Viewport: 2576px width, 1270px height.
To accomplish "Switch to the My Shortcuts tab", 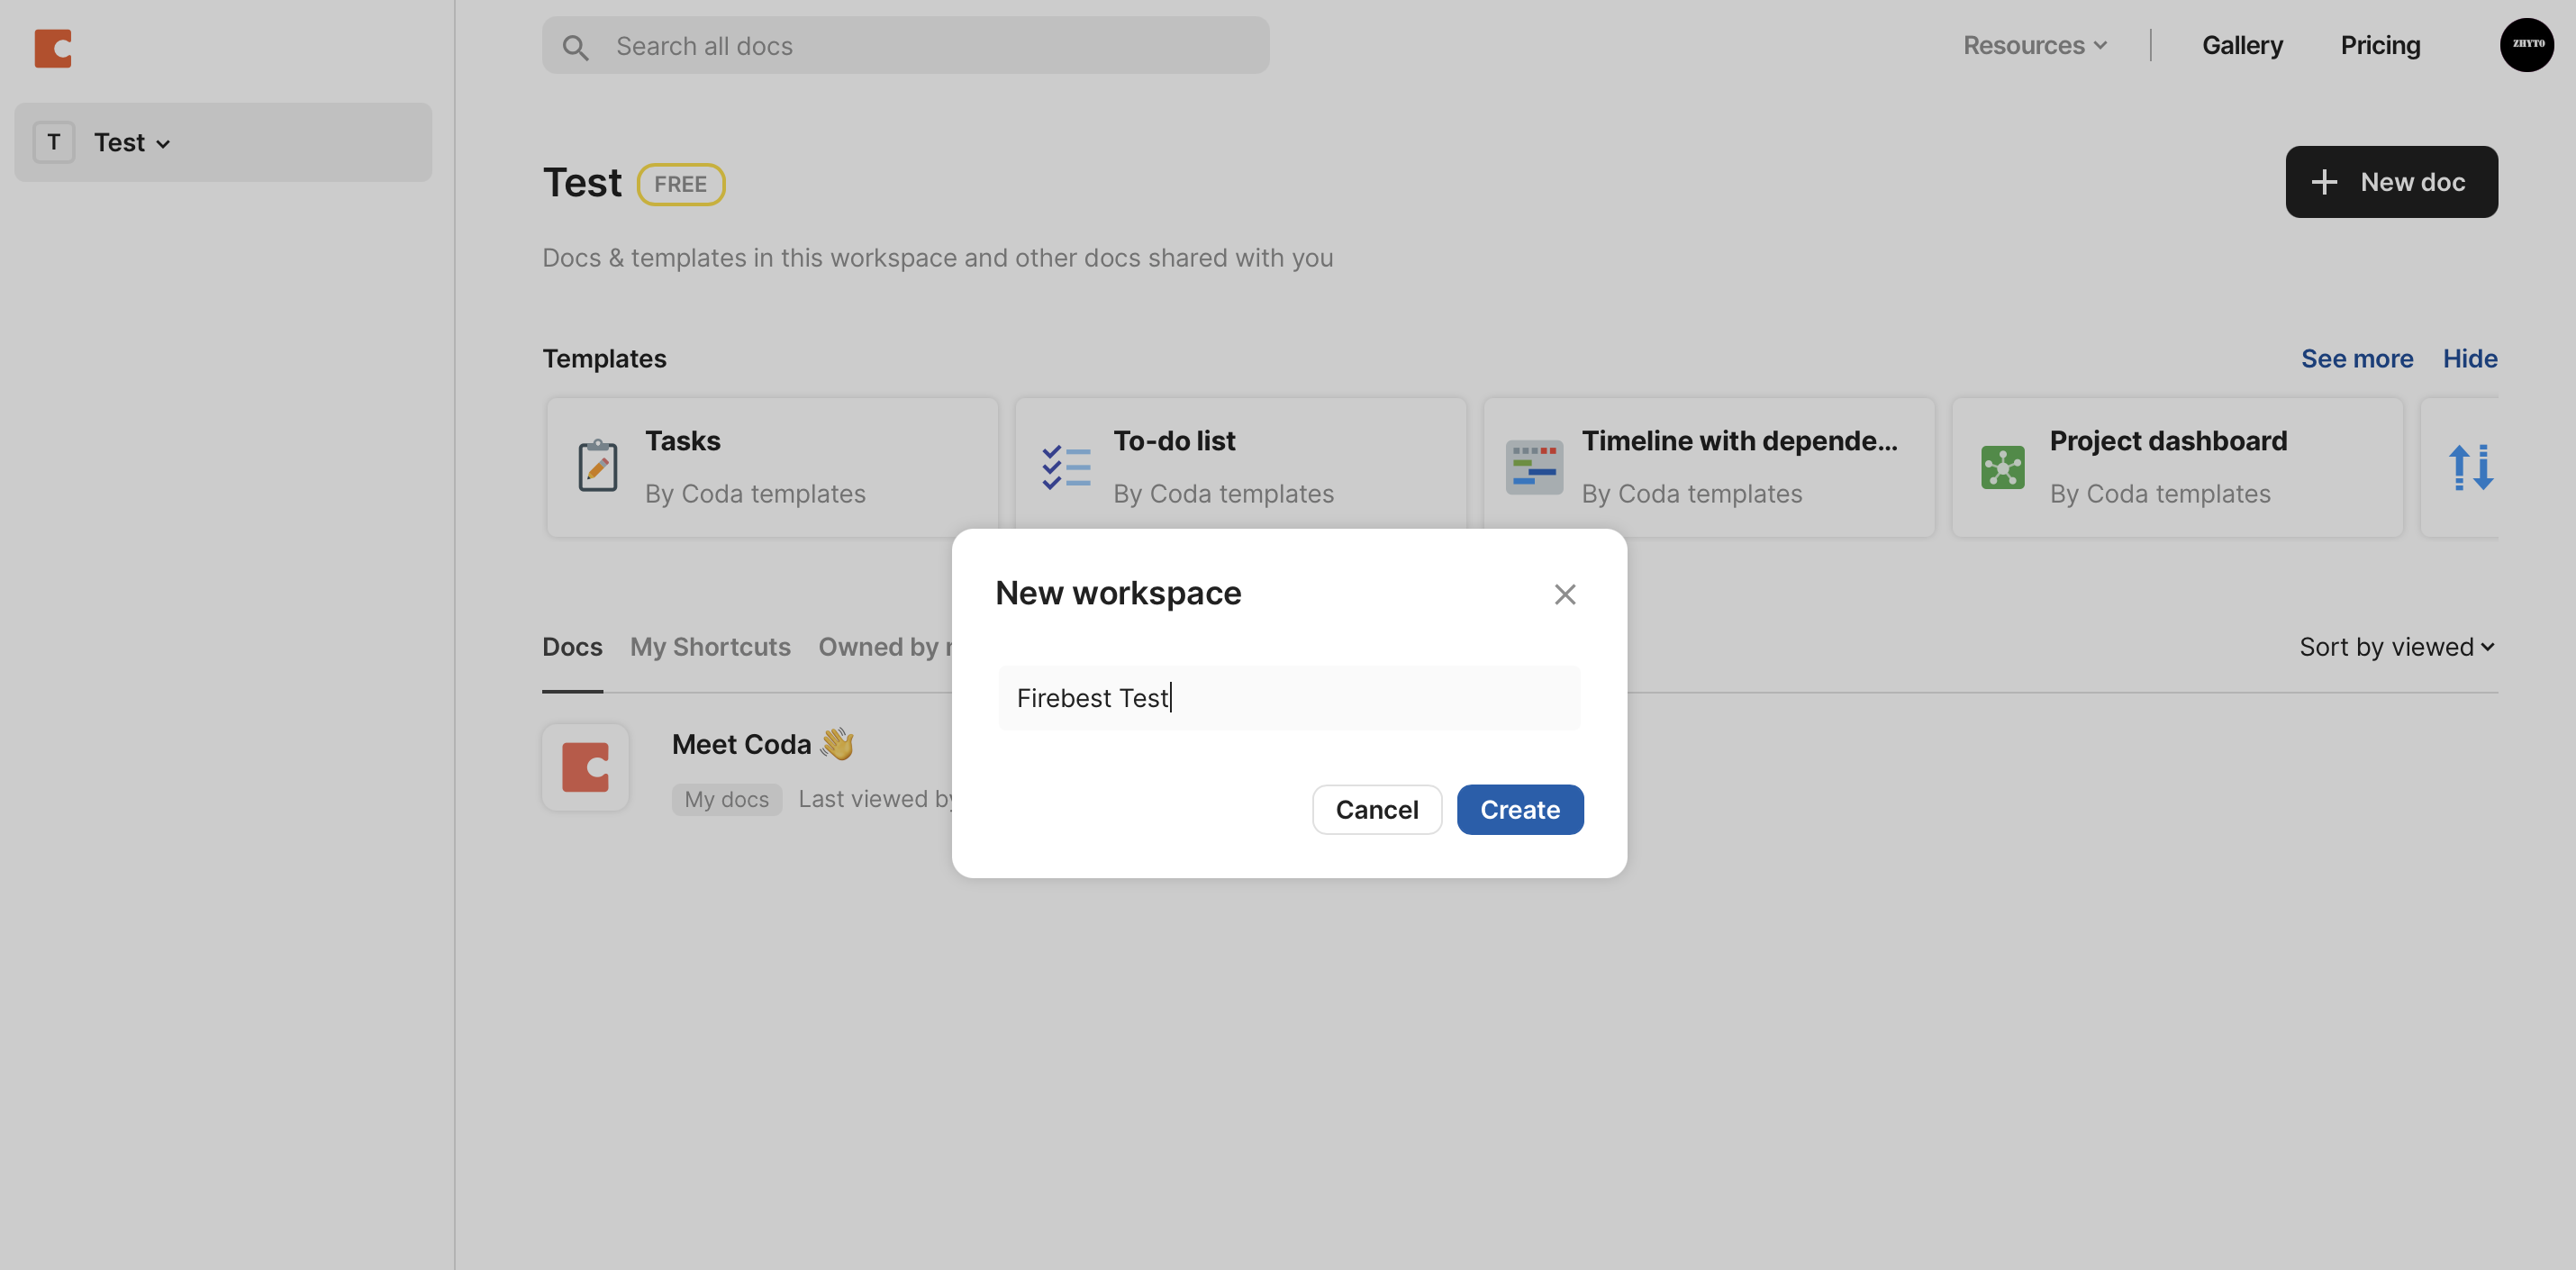I will [710, 647].
